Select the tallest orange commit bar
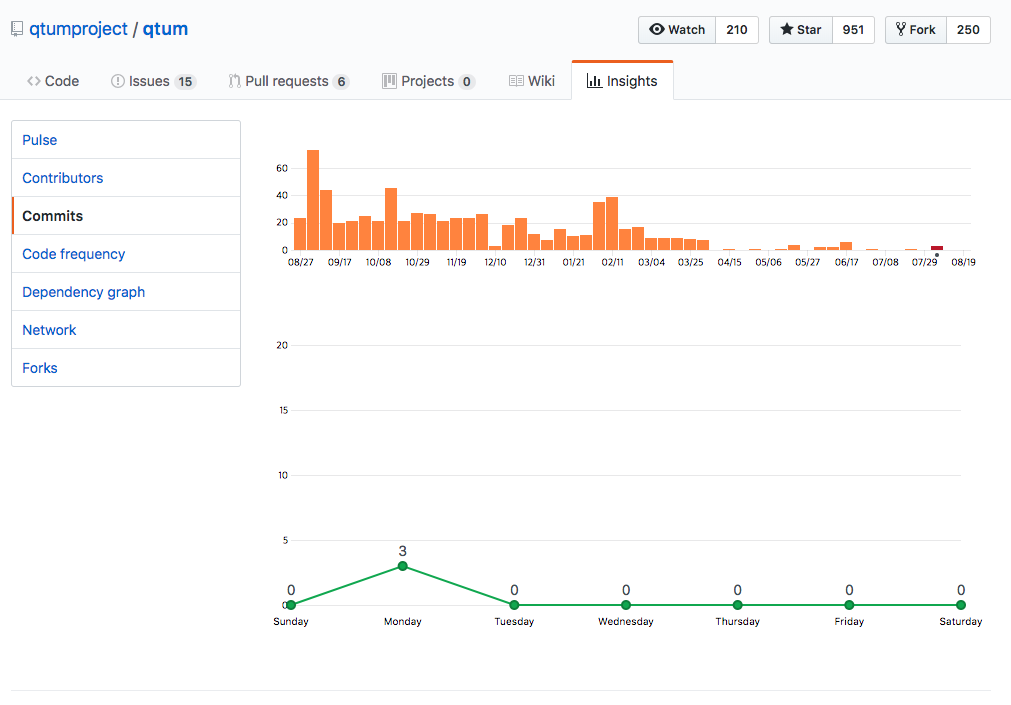 click(313, 200)
